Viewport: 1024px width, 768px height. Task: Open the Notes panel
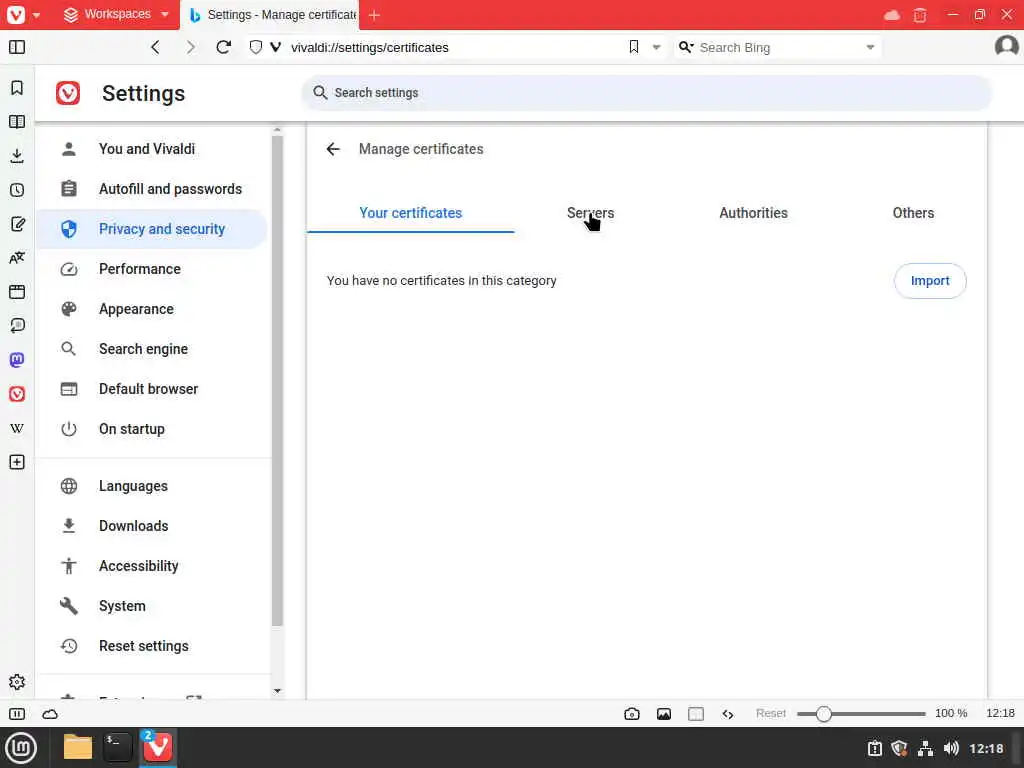tap(17, 224)
